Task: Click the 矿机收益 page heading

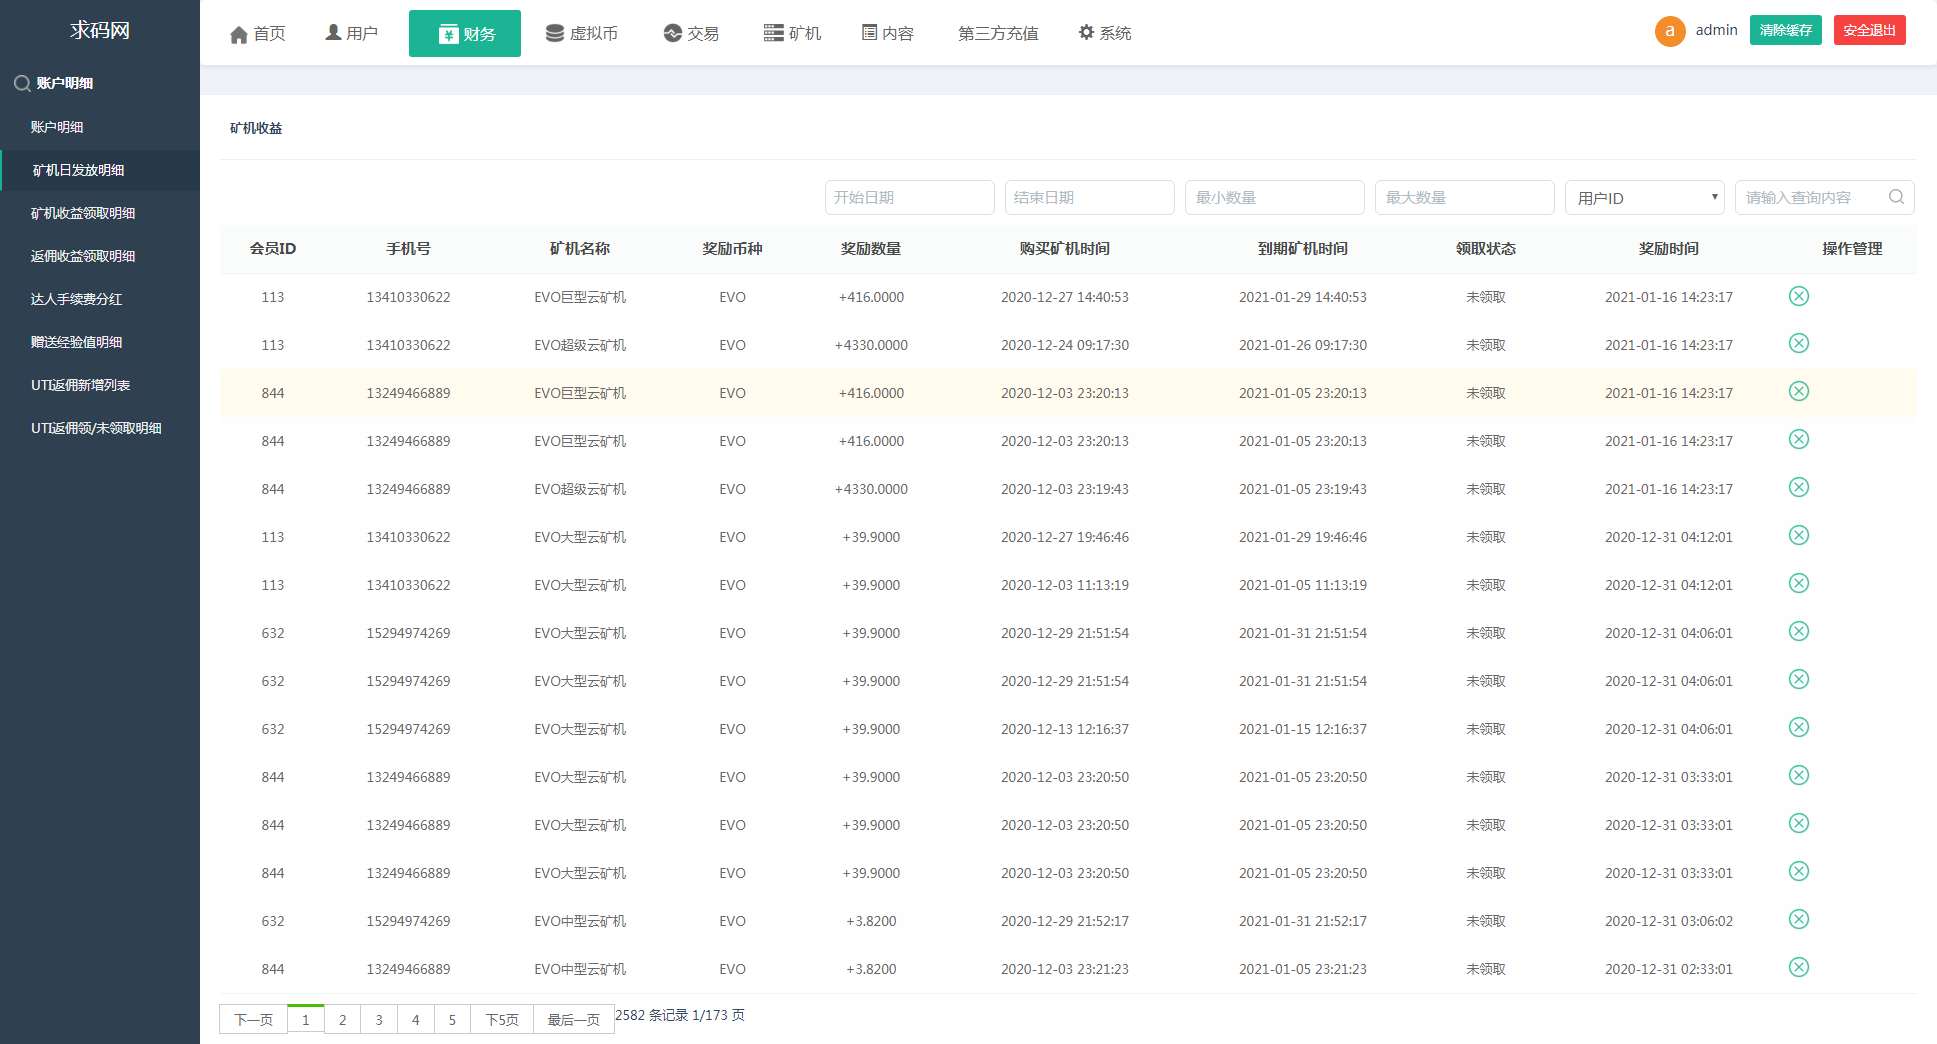Action: tap(256, 128)
